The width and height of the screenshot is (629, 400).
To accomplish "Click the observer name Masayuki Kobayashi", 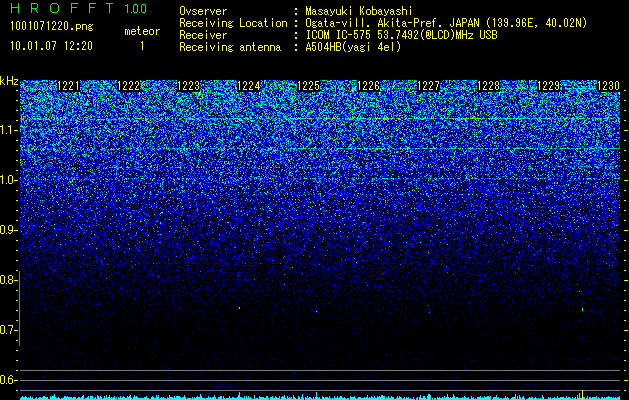I will pyautogui.click(x=358, y=11).
